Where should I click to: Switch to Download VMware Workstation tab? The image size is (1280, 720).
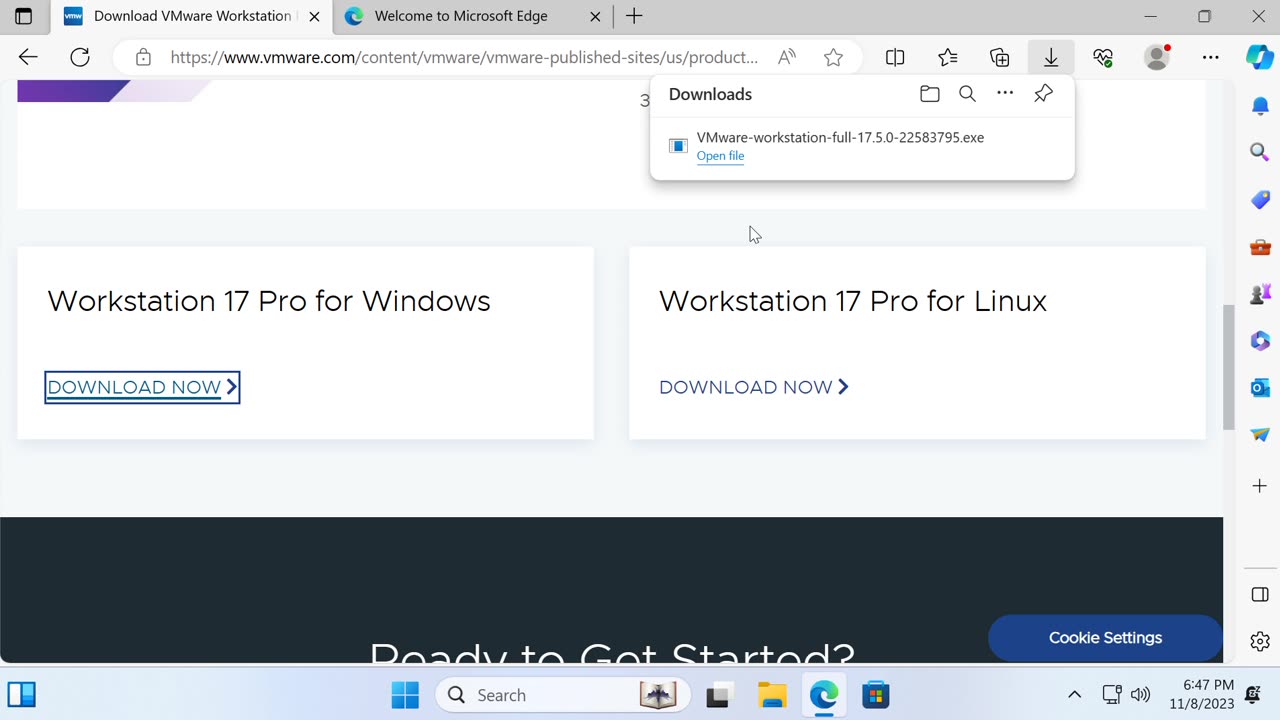192,16
